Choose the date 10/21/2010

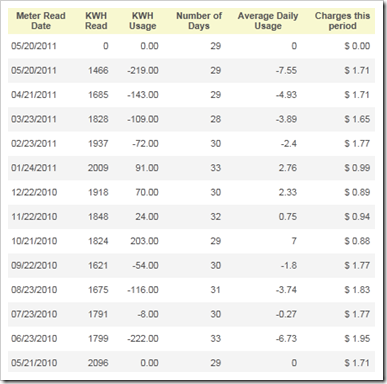click(x=34, y=241)
